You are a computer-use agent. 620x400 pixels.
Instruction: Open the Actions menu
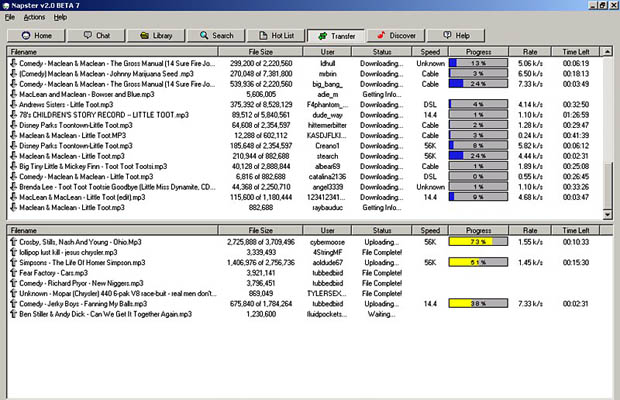point(34,17)
